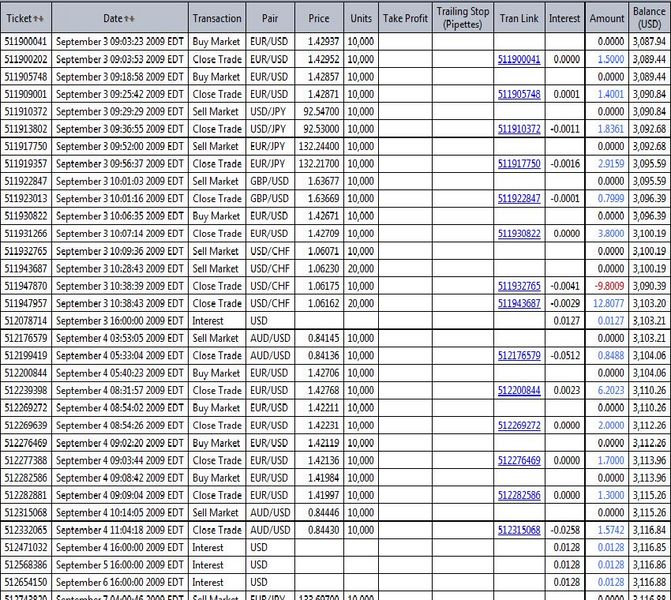
Task: Open the 511930822 trade link
Action: coord(519,233)
